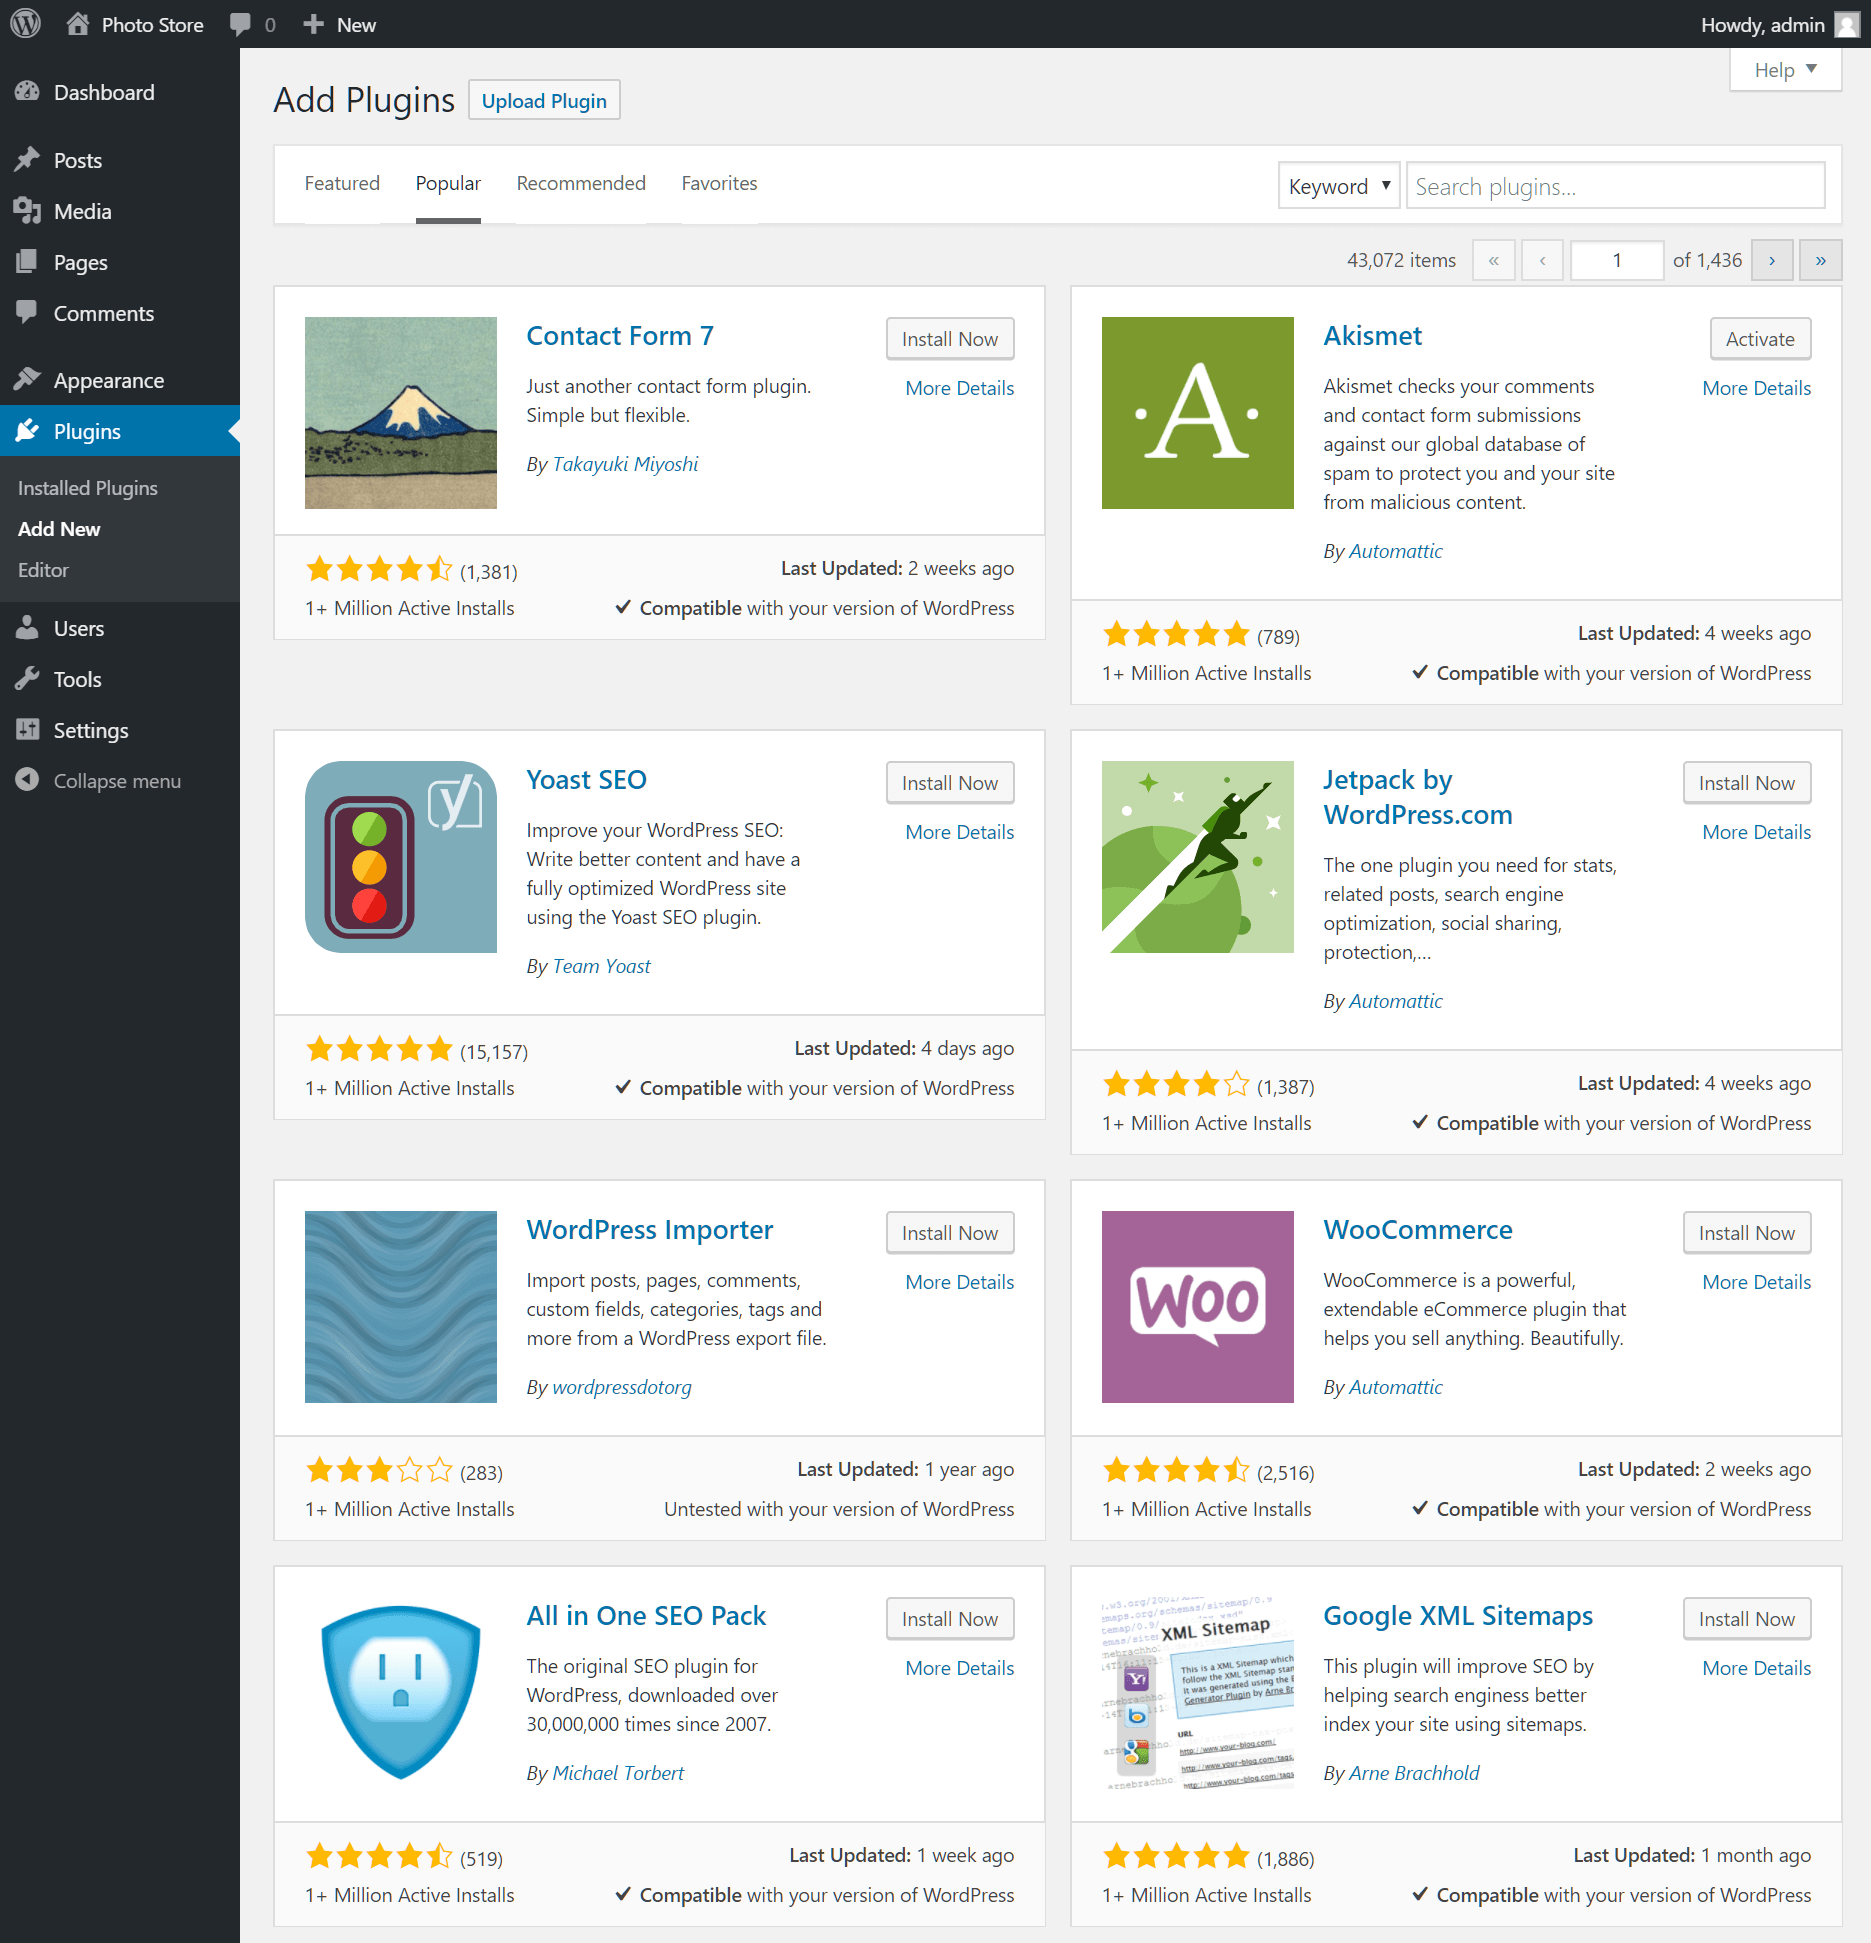View More Details for Jetpack

click(1756, 832)
